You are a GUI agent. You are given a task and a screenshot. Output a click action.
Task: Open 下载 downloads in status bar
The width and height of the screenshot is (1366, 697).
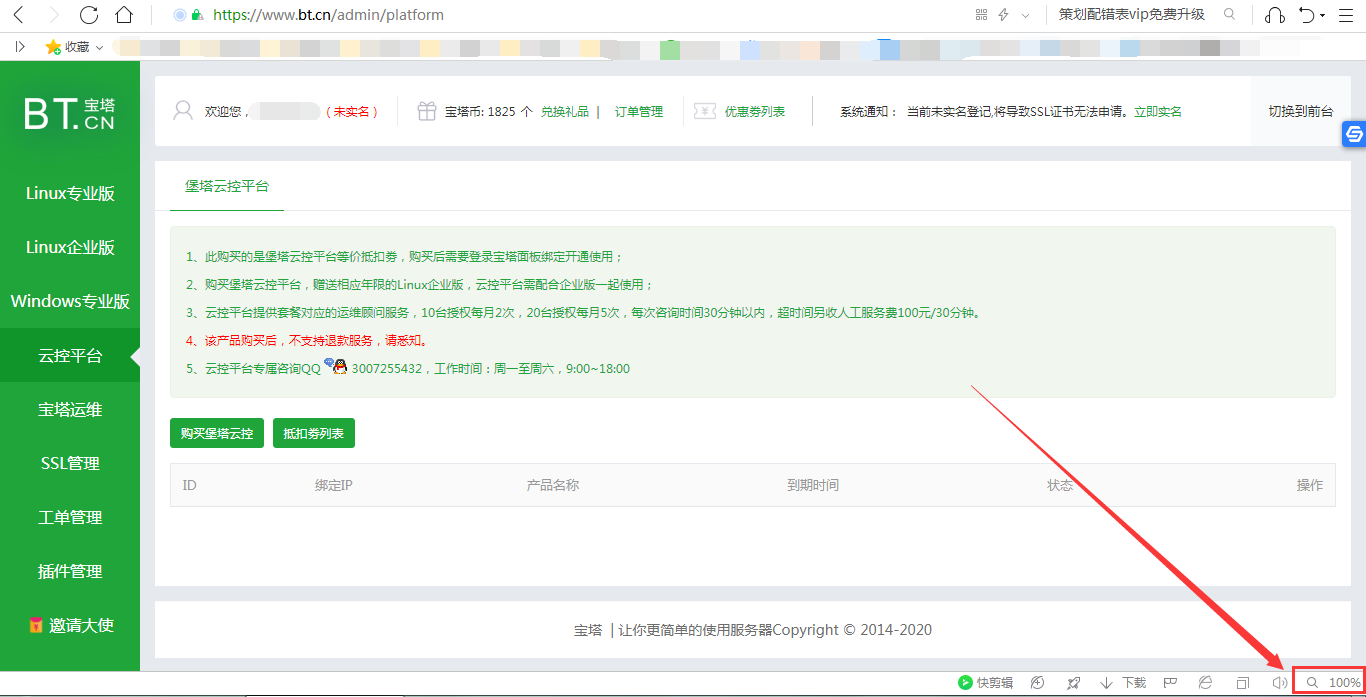1123,683
